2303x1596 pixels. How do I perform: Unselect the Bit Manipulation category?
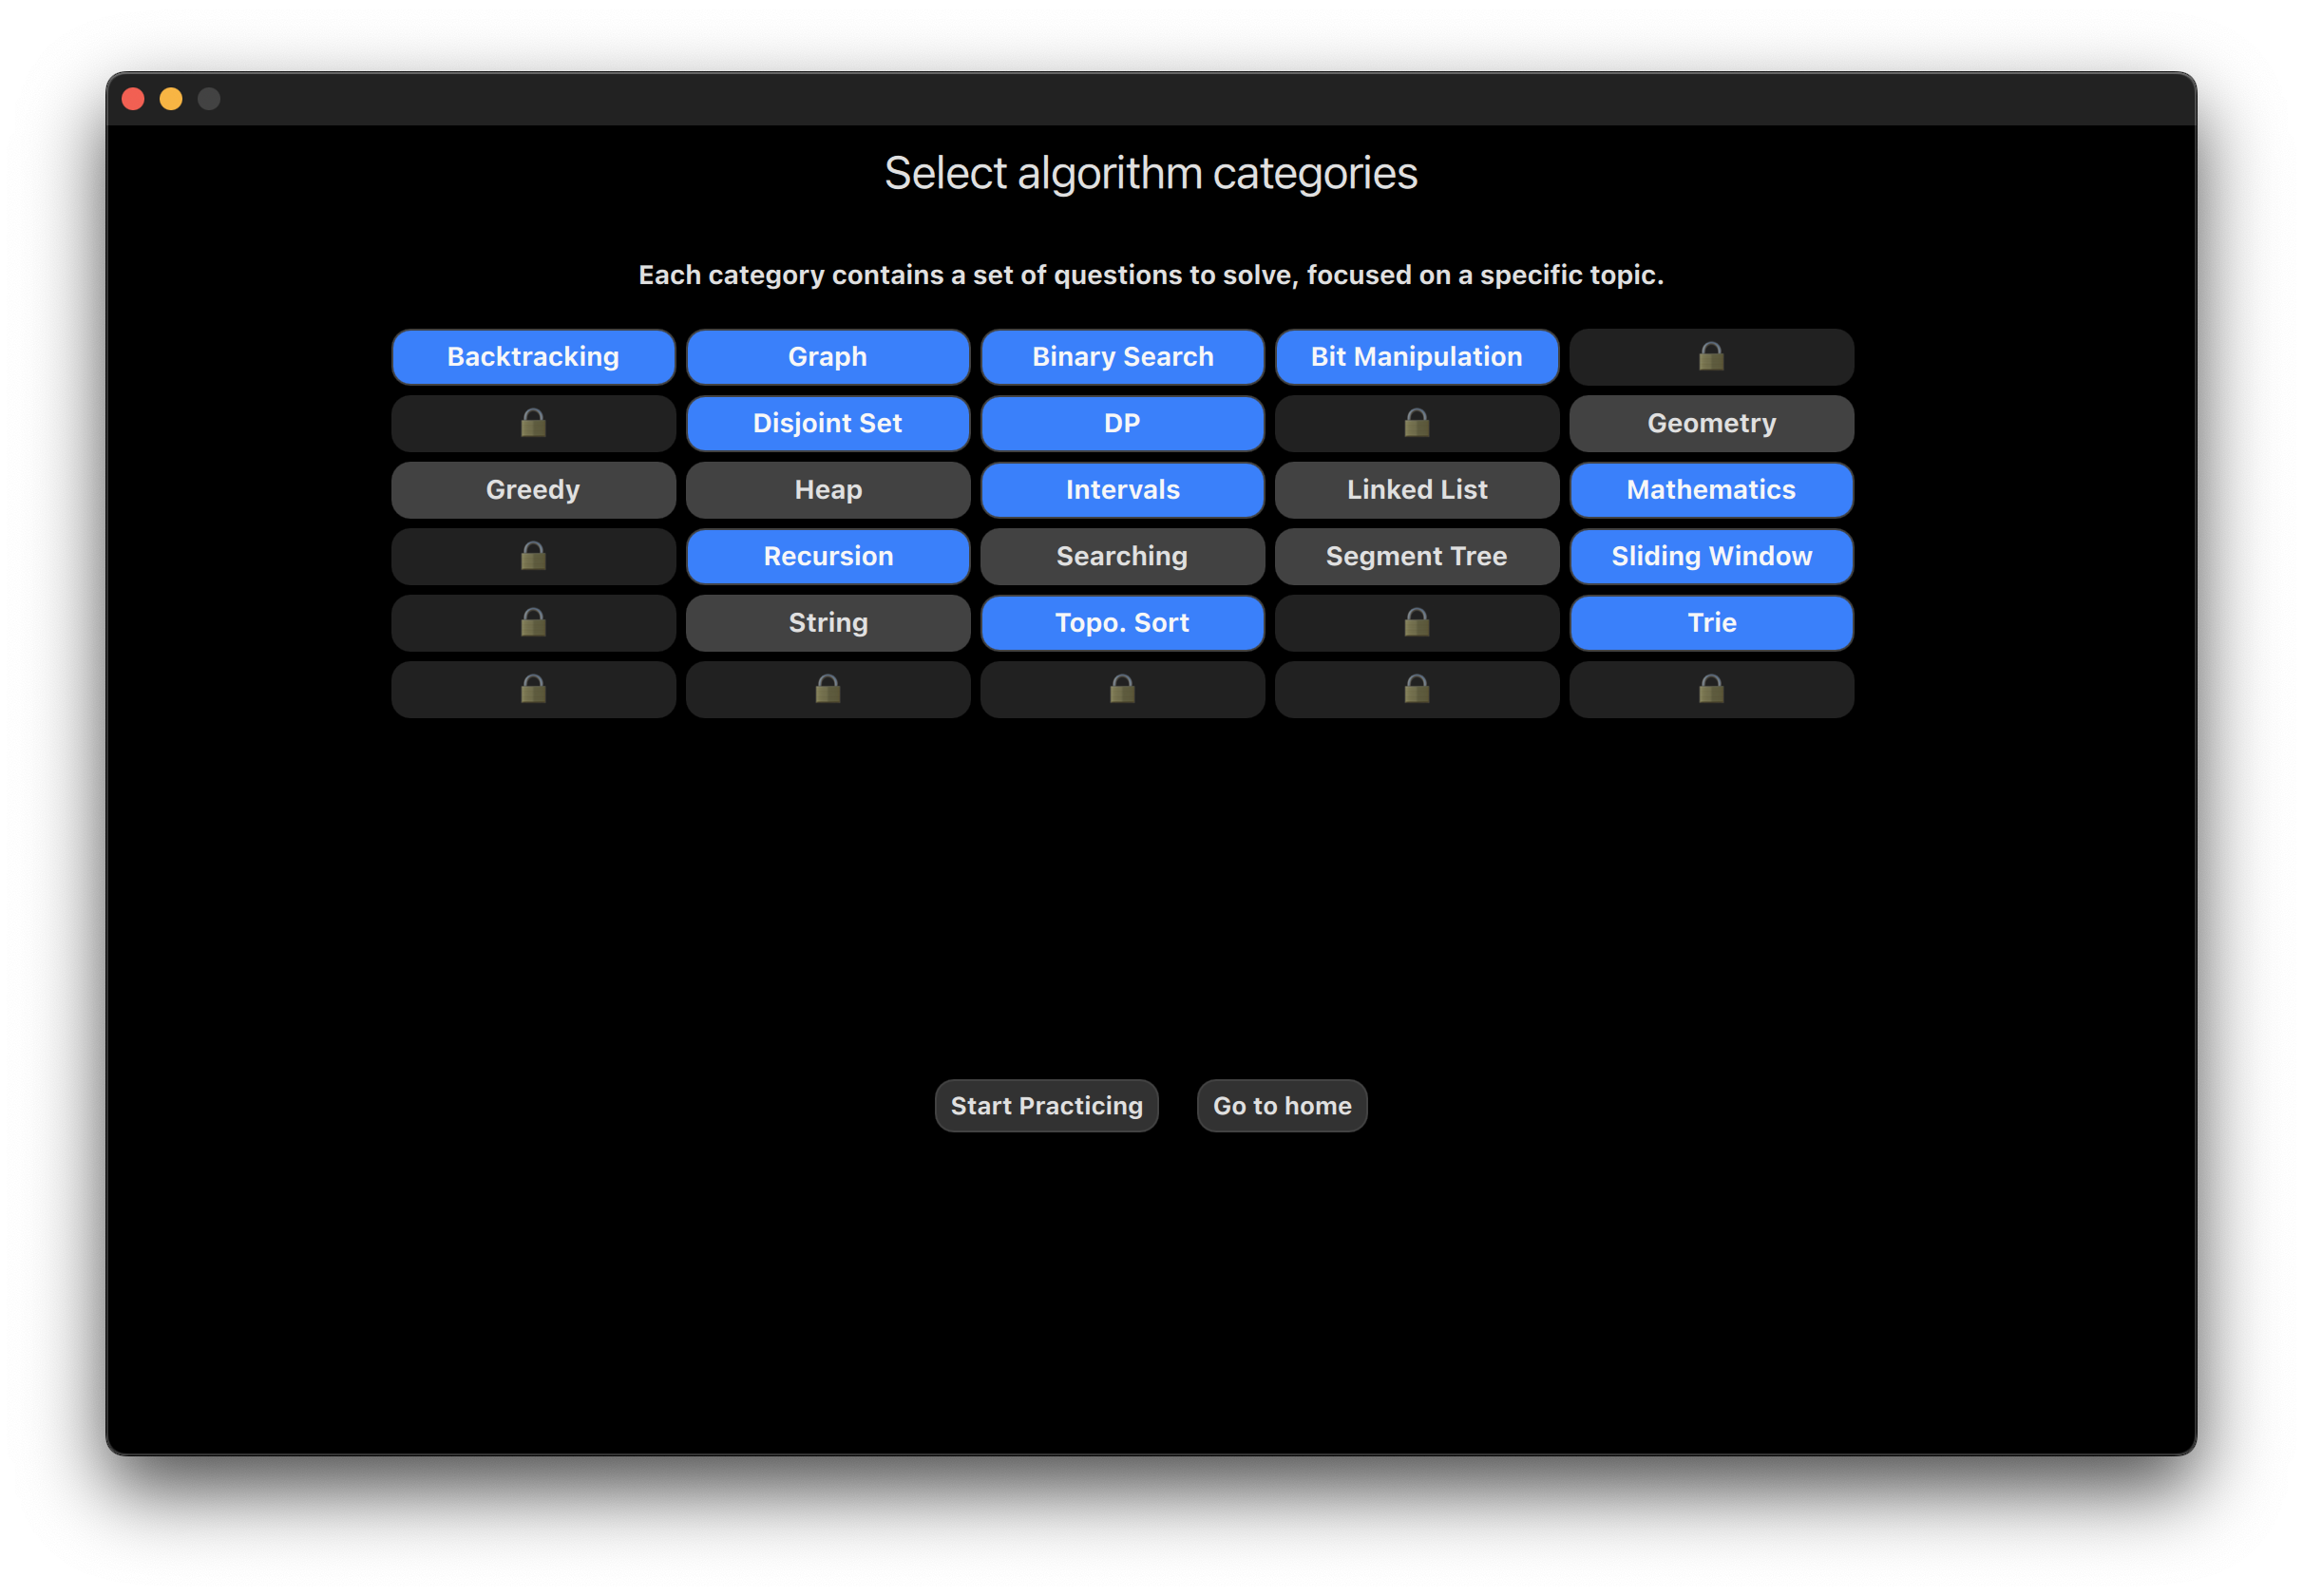tap(1417, 357)
